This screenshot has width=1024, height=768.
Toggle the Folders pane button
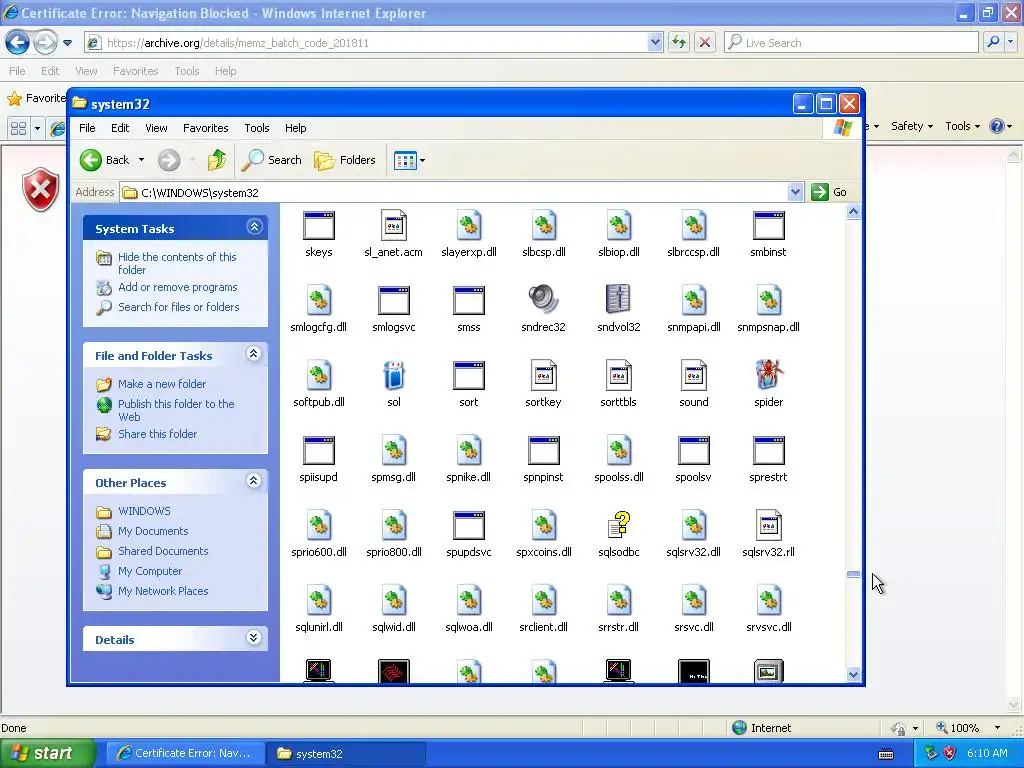[345, 160]
